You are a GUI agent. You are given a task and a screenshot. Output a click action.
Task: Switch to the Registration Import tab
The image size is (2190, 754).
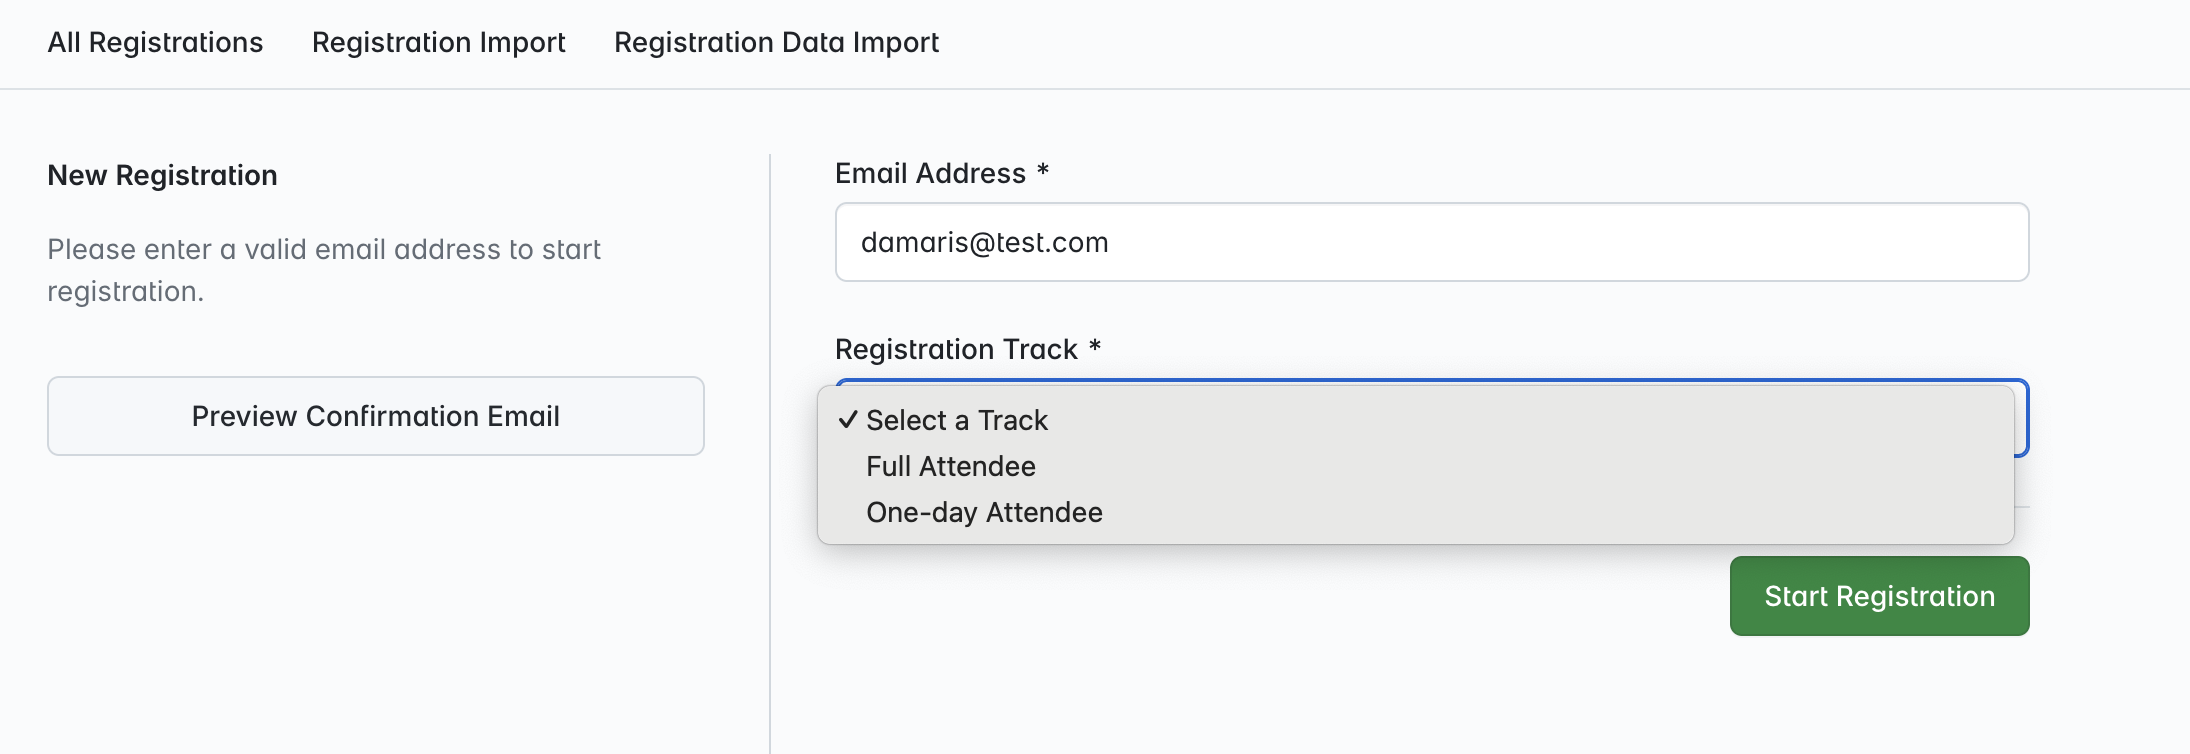(x=438, y=43)
